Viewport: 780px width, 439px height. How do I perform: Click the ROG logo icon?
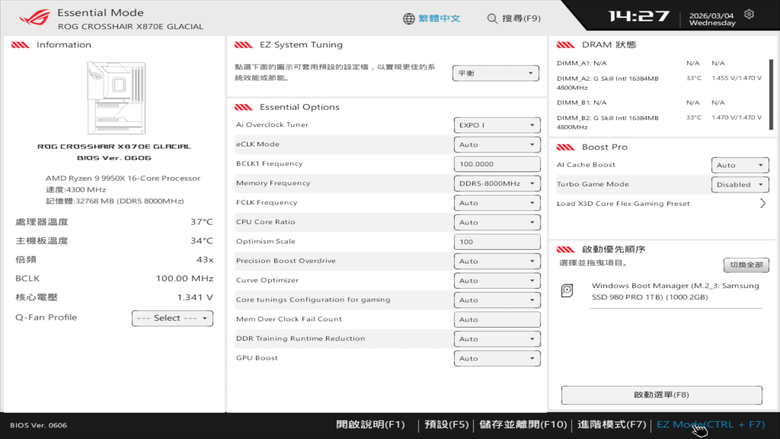(35, 18)
